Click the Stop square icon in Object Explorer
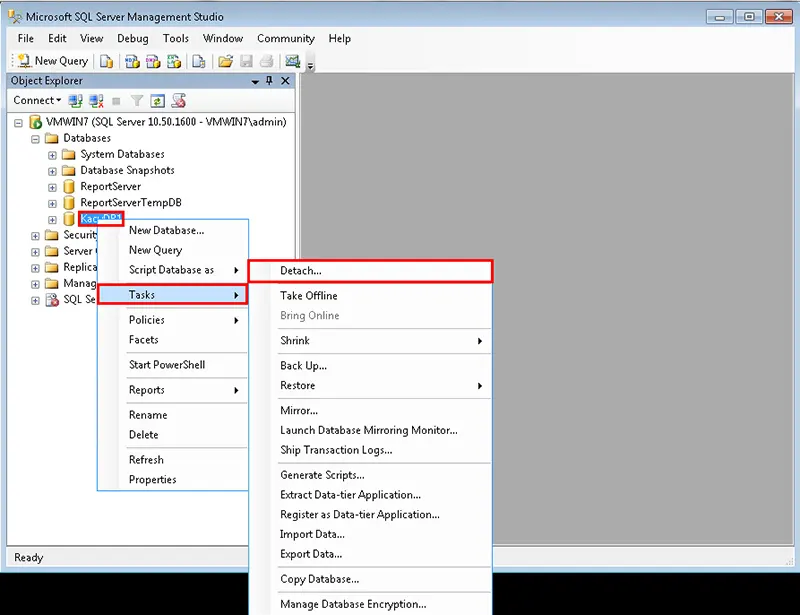 click(x=116, y=101)
